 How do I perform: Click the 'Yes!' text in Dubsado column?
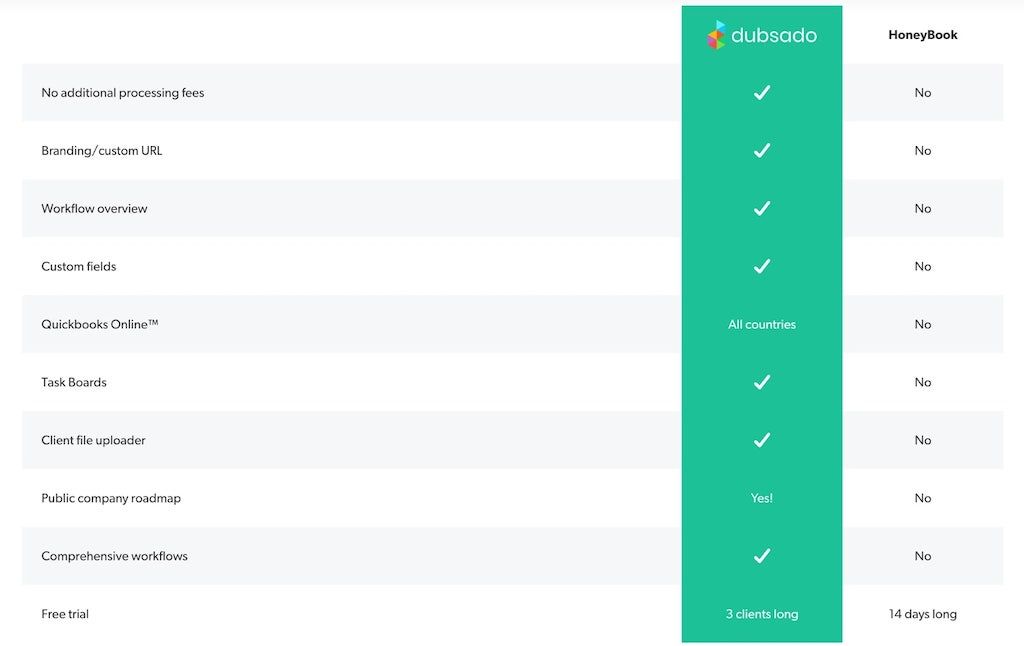coord(762,498)
